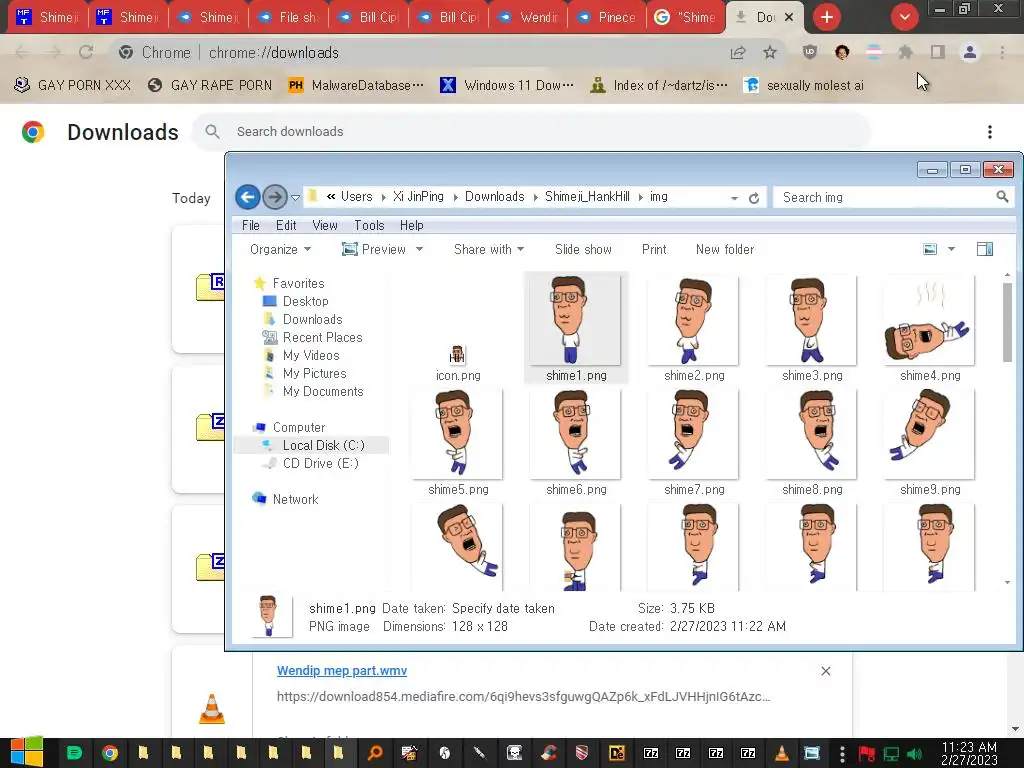Open the uBlock Origin extension icon
This screenshot has width=1024, height=768.
810,52
